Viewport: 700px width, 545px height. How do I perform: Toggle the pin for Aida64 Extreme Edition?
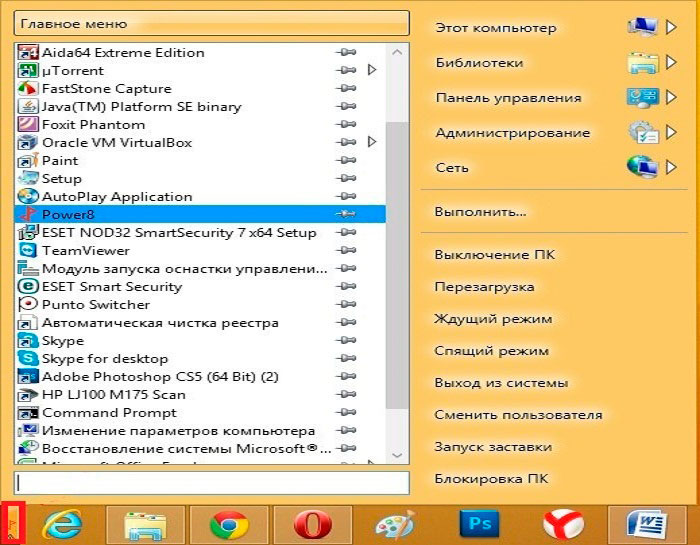tap(346, 53)
